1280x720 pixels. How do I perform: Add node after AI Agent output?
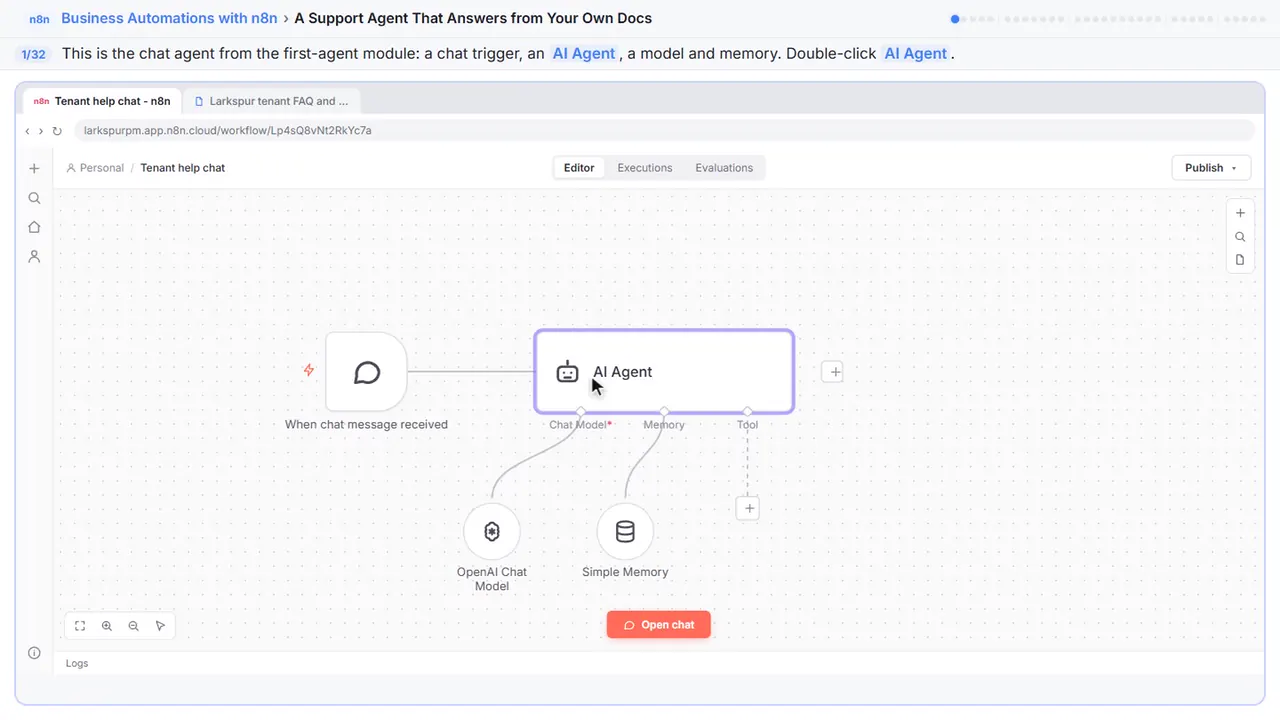[x=833, y=372]
